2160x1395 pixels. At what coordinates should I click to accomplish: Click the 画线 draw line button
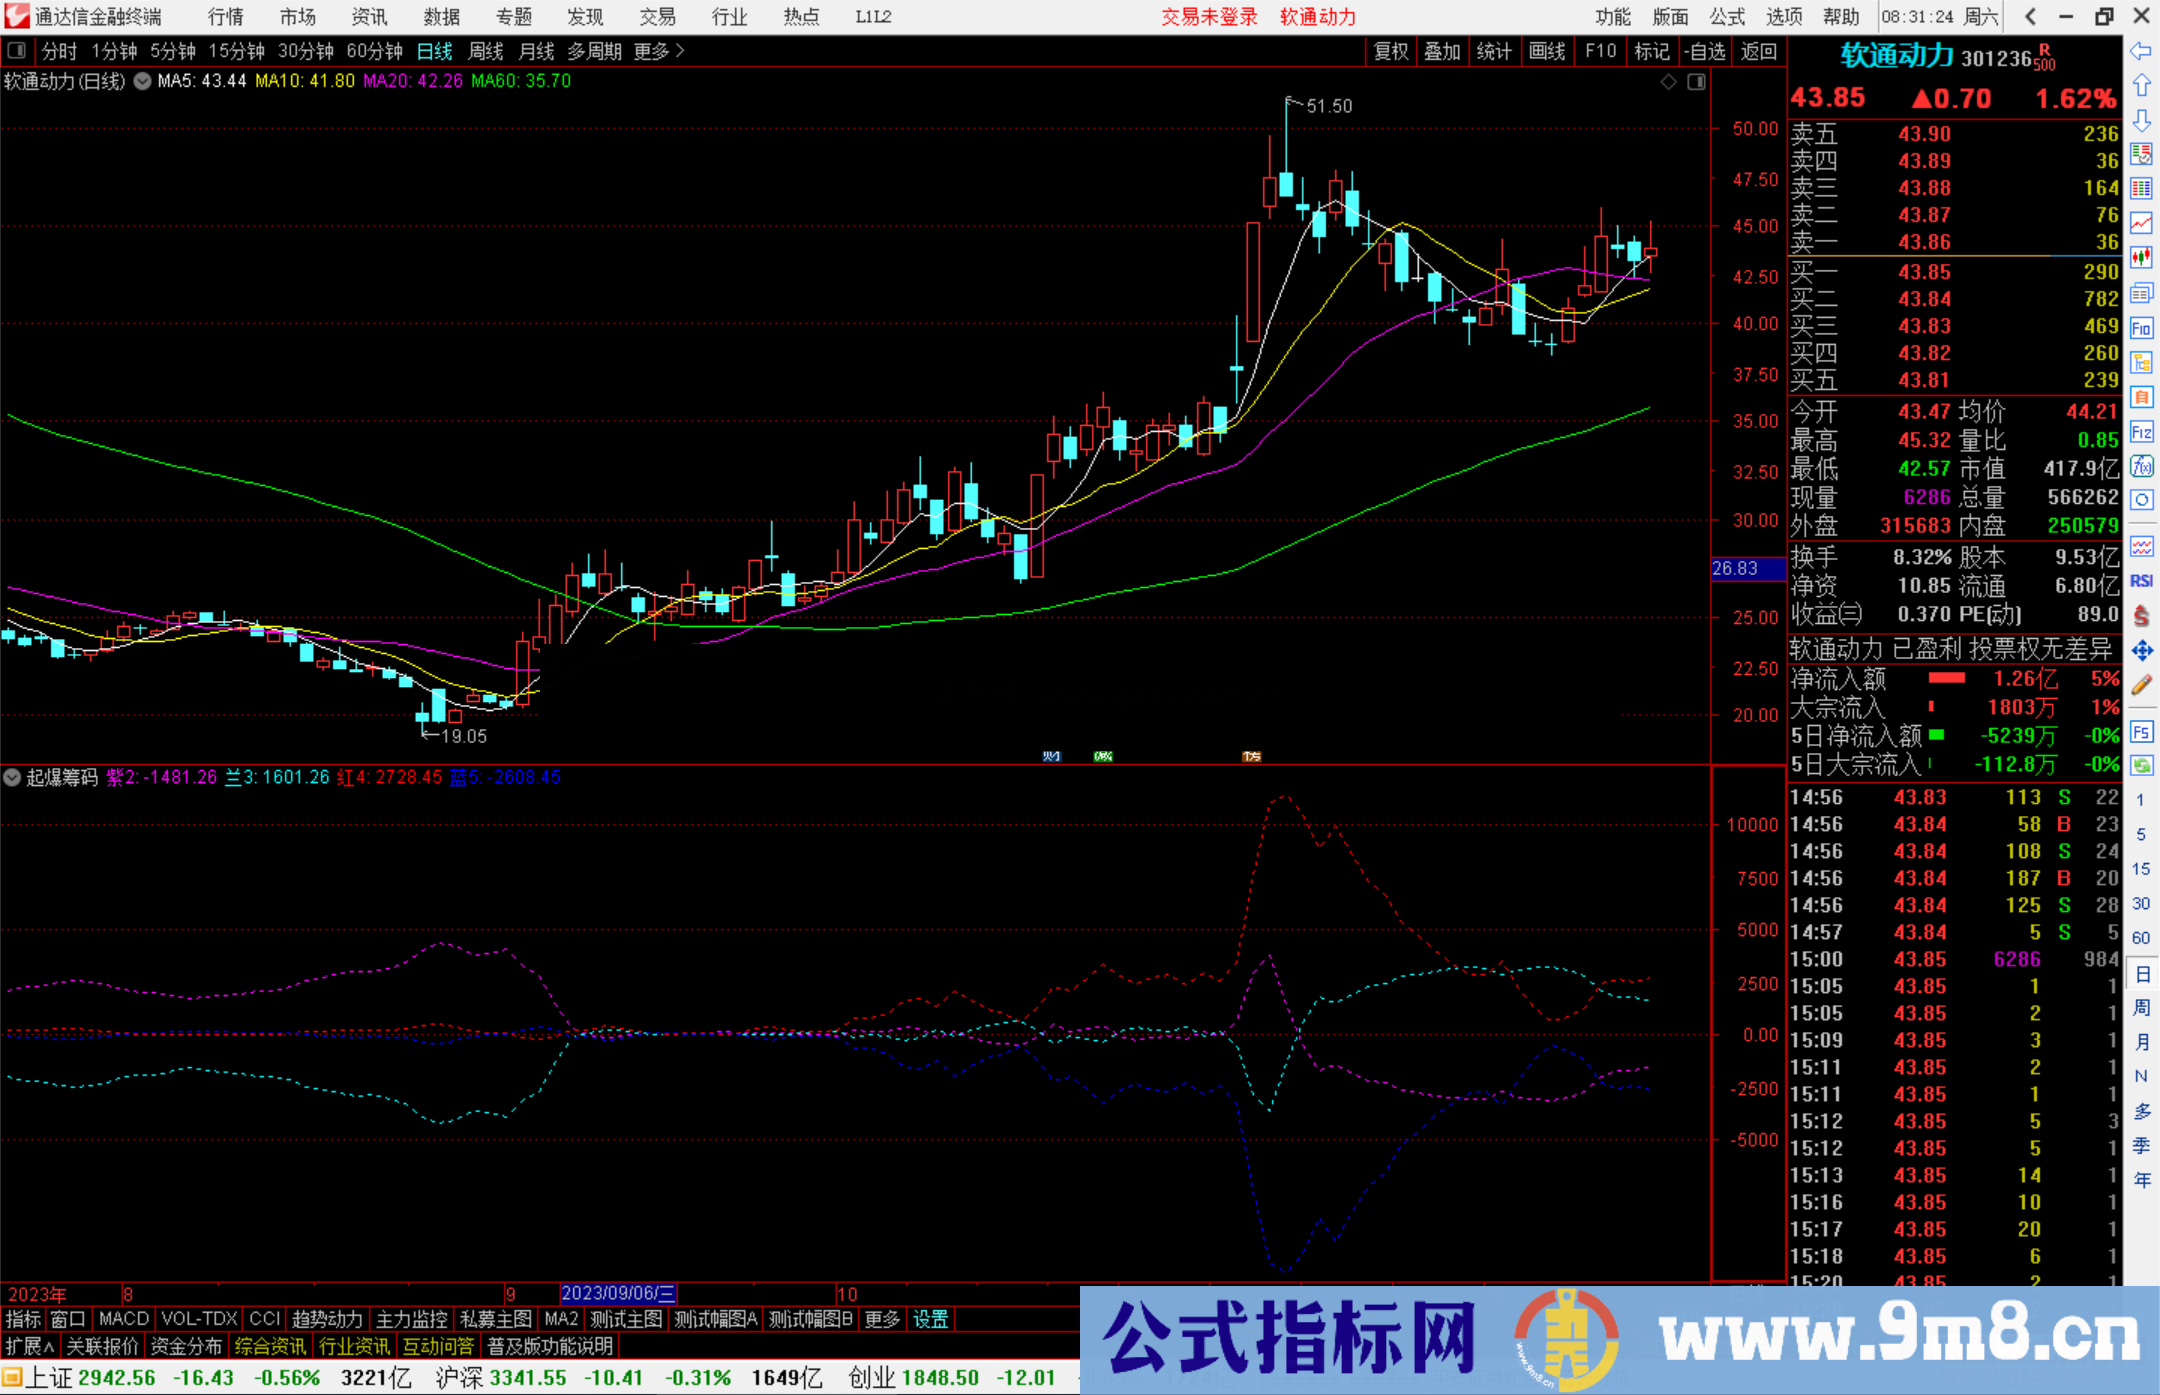[x=1547, y=51]
